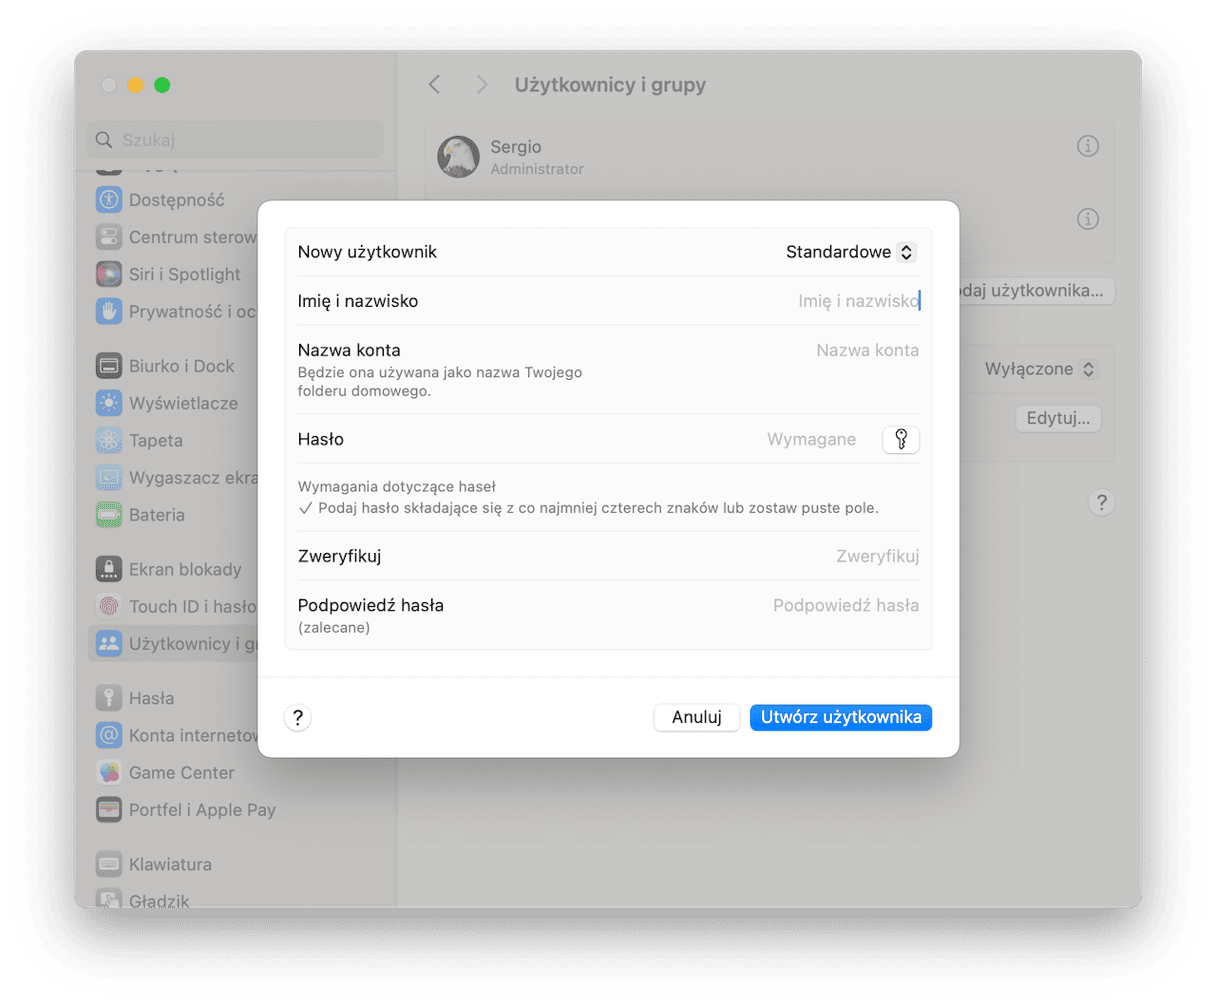
Task: Click the Zweryfikuj input field
Action: pos(876,556)
